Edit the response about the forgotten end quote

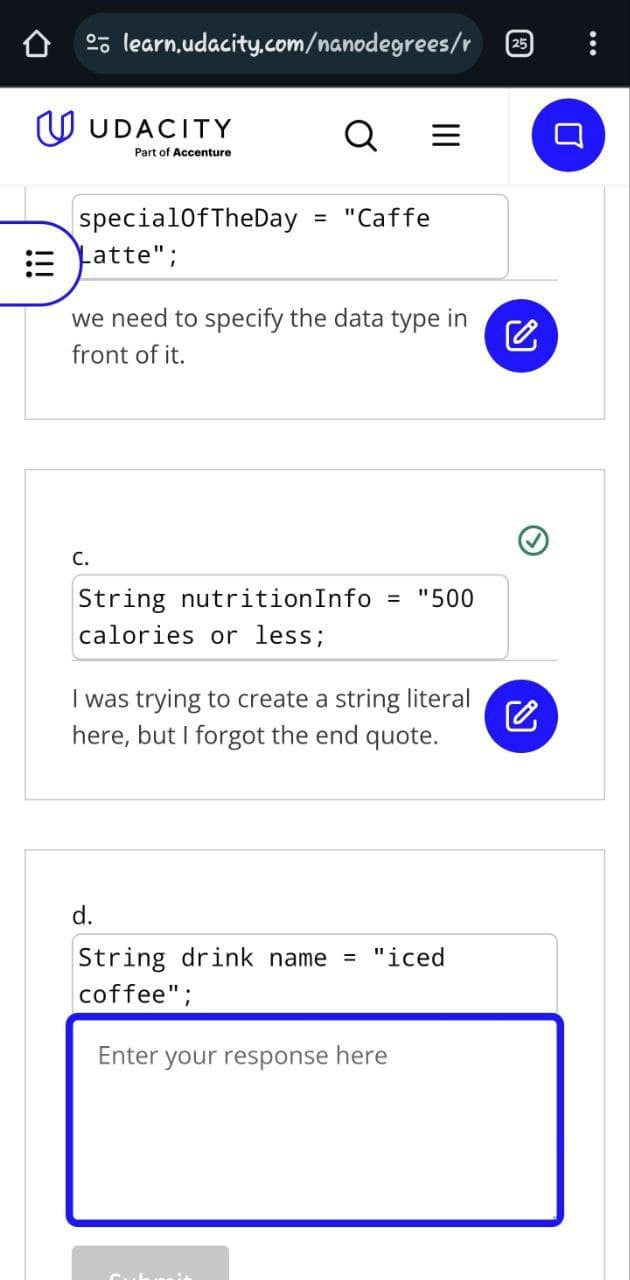[521, 714]
